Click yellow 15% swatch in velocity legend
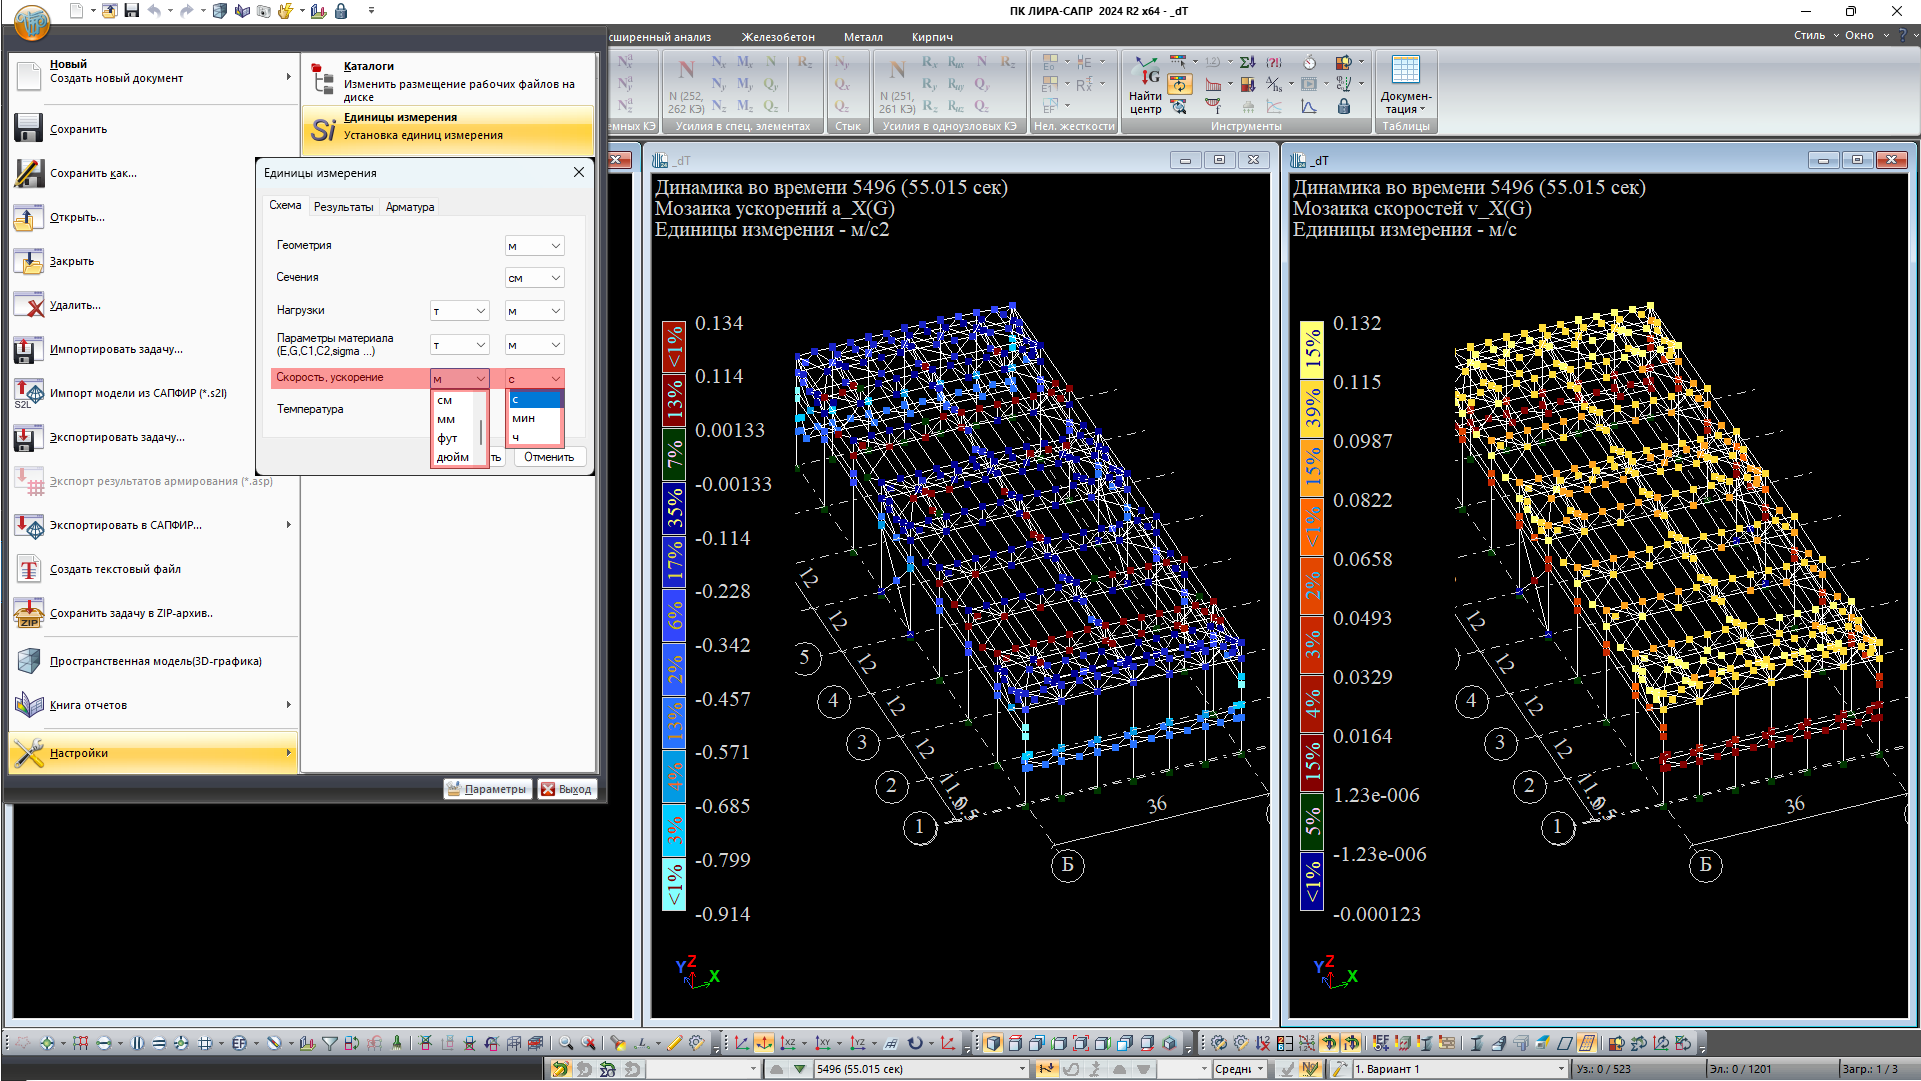This screenshot has height=1081, width=1921. pos(1311,349)
